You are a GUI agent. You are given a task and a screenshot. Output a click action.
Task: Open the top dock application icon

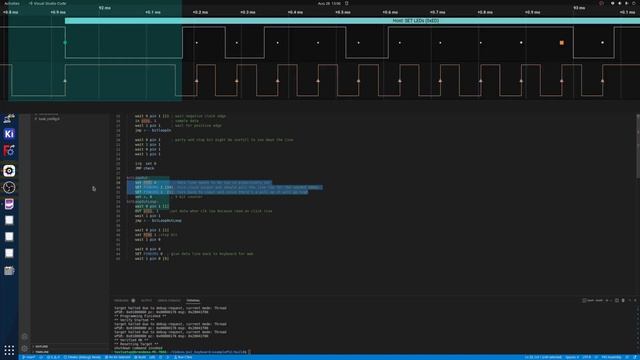(x=9, y=118)
